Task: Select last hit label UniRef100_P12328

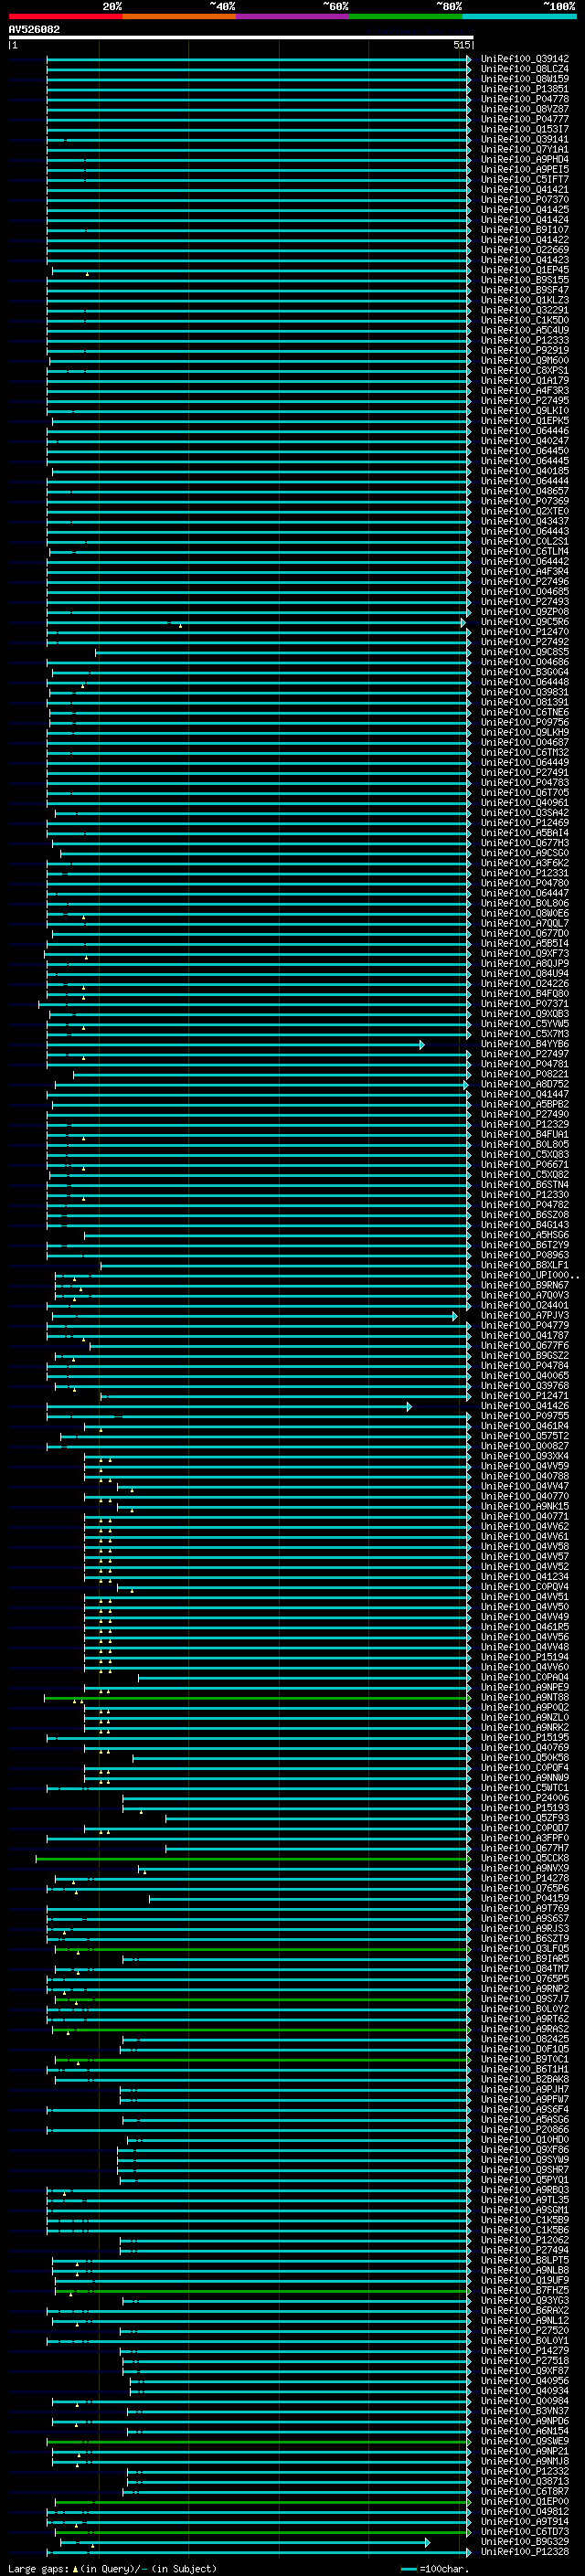Action: click(x=524, y=2551)
